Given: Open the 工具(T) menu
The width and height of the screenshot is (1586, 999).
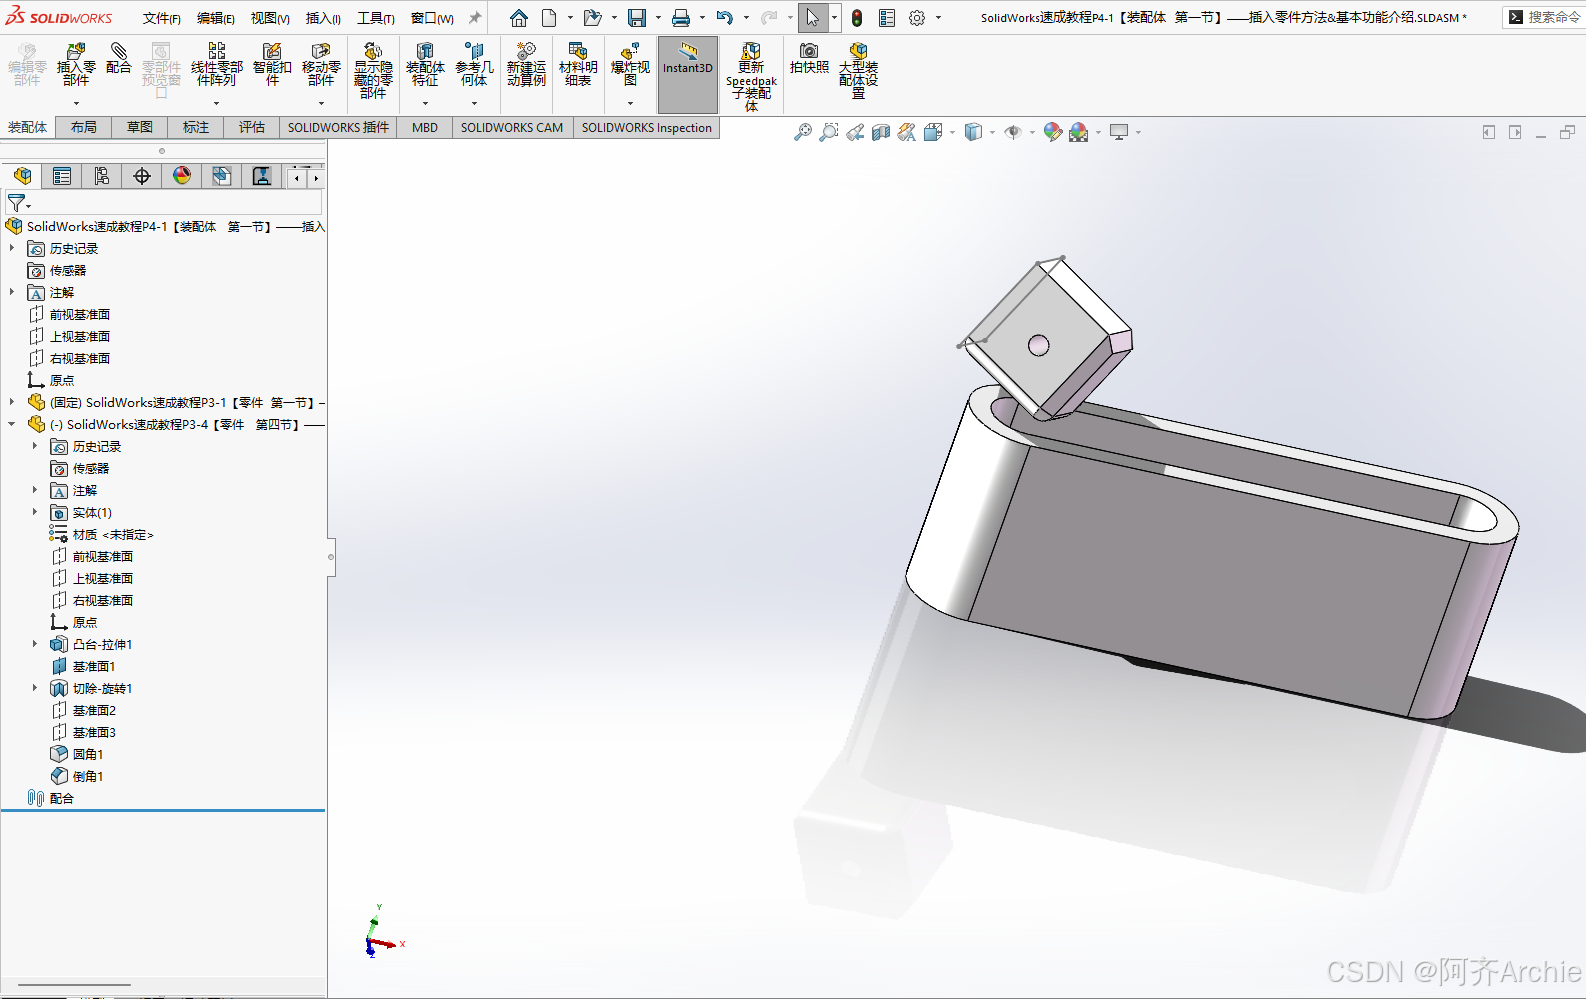Looking at the screenshot, I should click(376, 18).
